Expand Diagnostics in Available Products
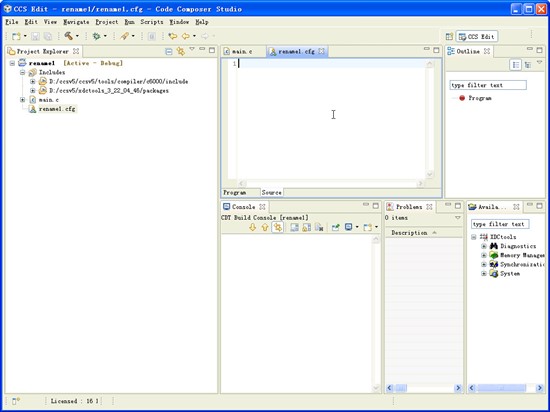Viewport: 550px width, 412px height. [484, 246]
